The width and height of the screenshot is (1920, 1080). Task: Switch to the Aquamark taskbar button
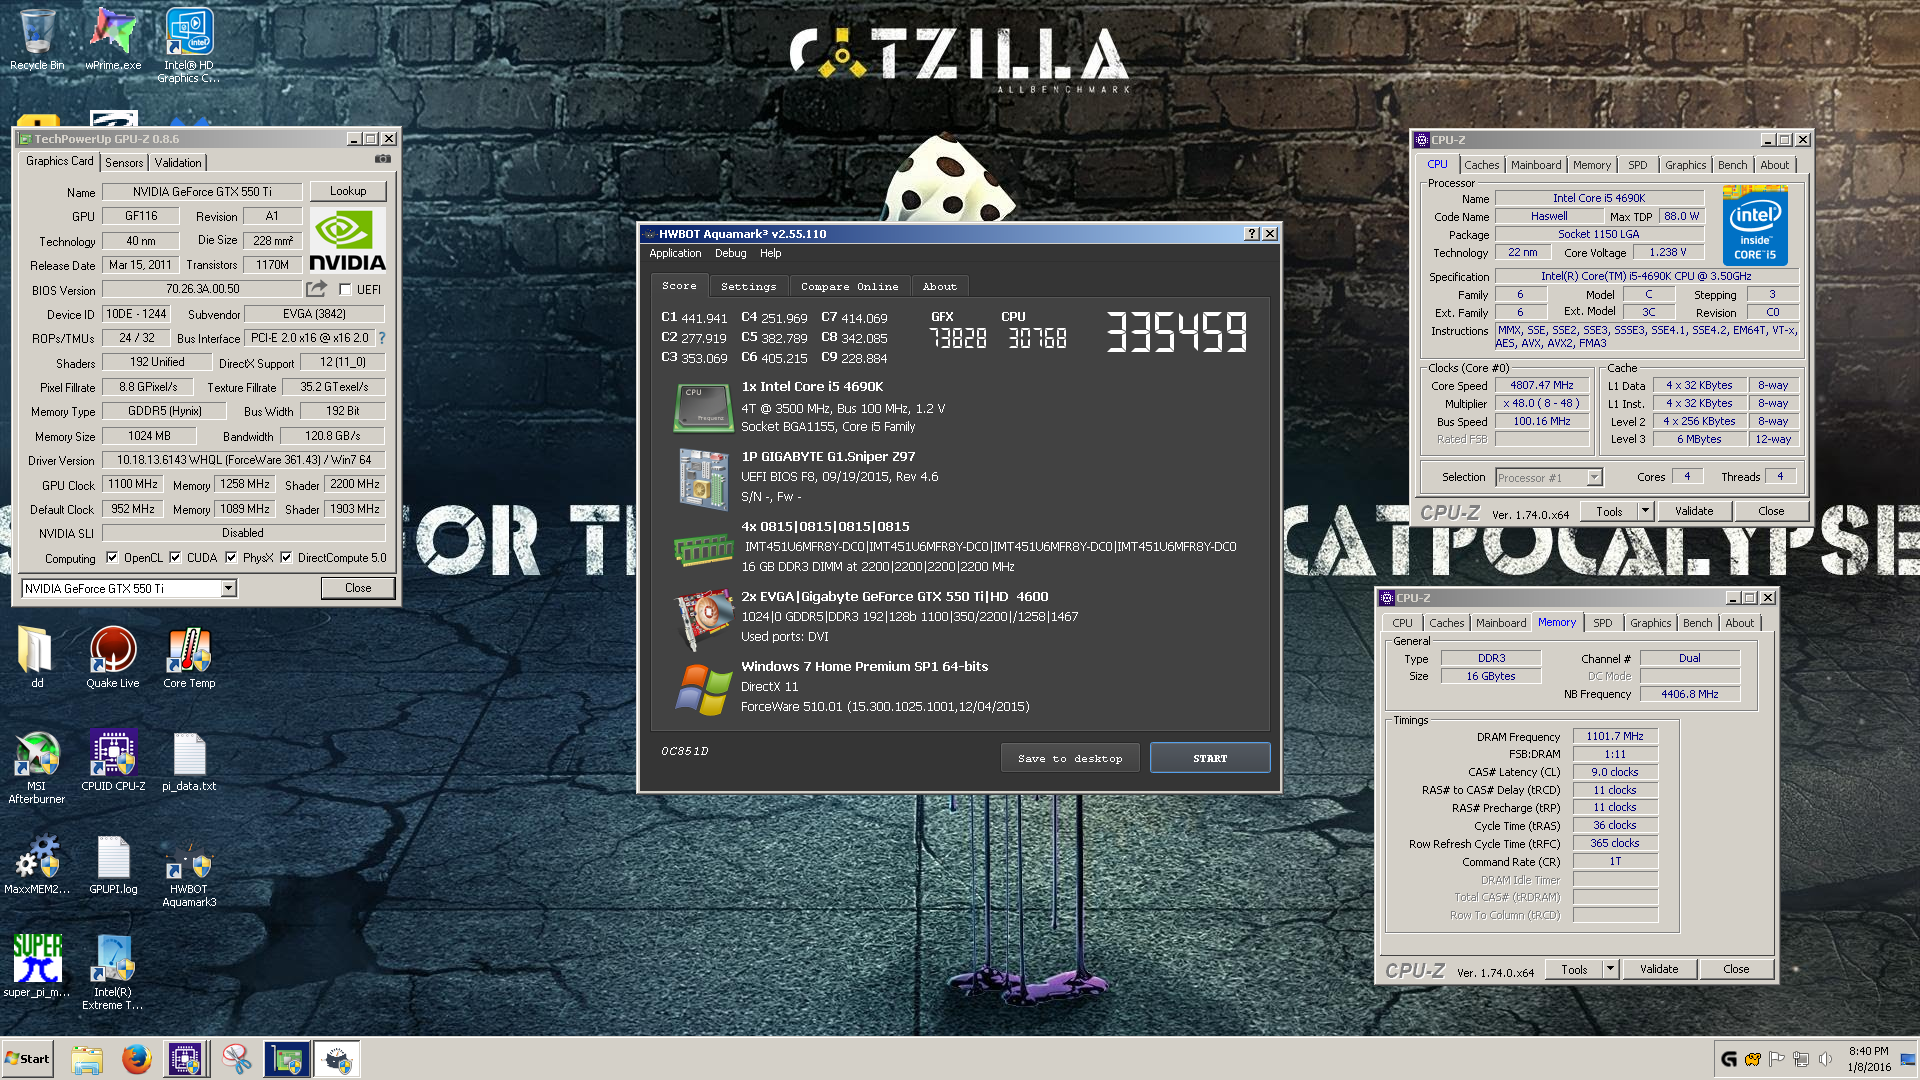pyautogui.click(x=337, y=1059)
